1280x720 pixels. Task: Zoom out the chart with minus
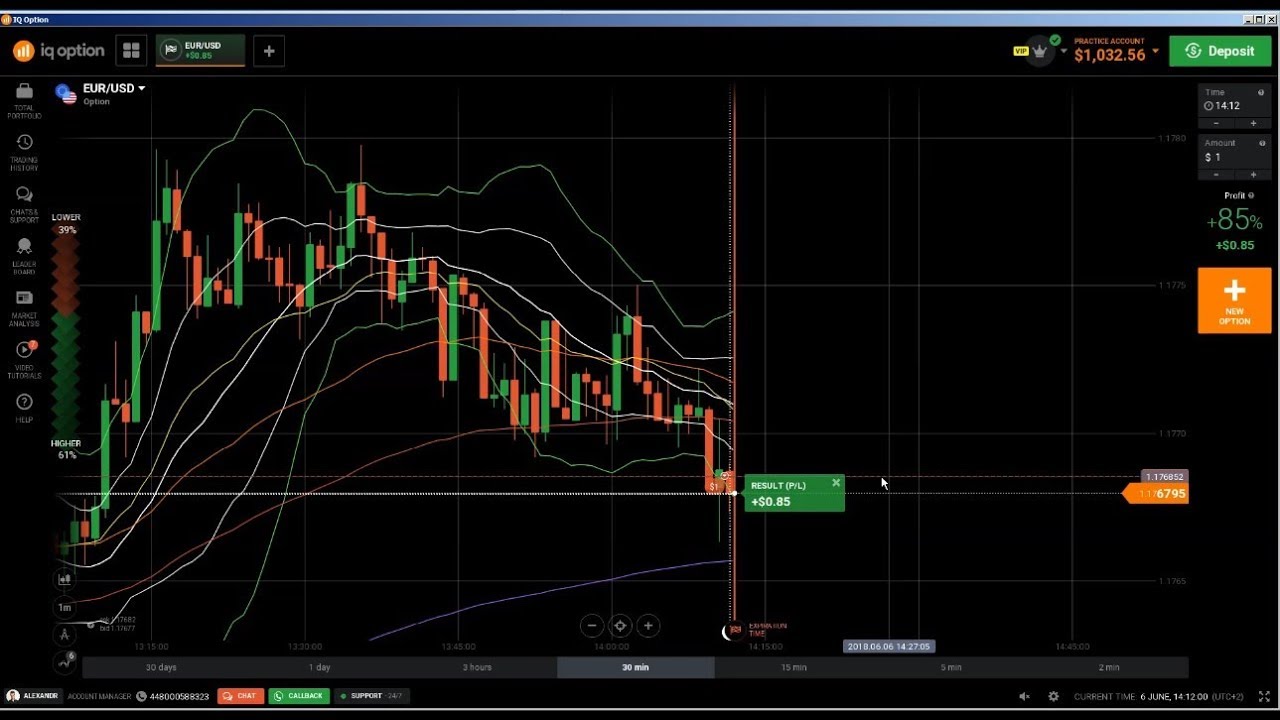click(592, 626)
